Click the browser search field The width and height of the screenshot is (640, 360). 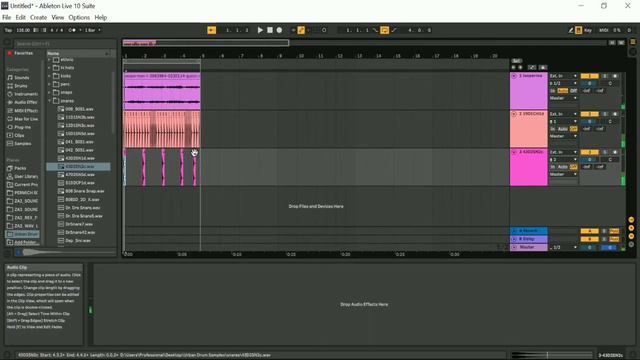[x=65, y=43]
